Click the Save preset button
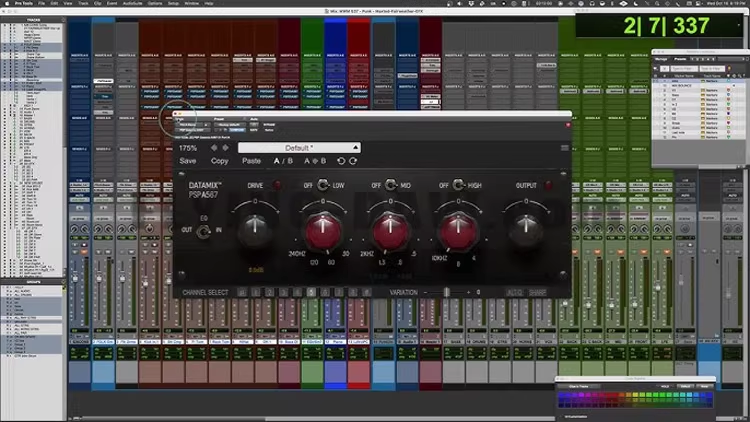The height and width of the screenshot is (422, 750). [x=188, y=161]
